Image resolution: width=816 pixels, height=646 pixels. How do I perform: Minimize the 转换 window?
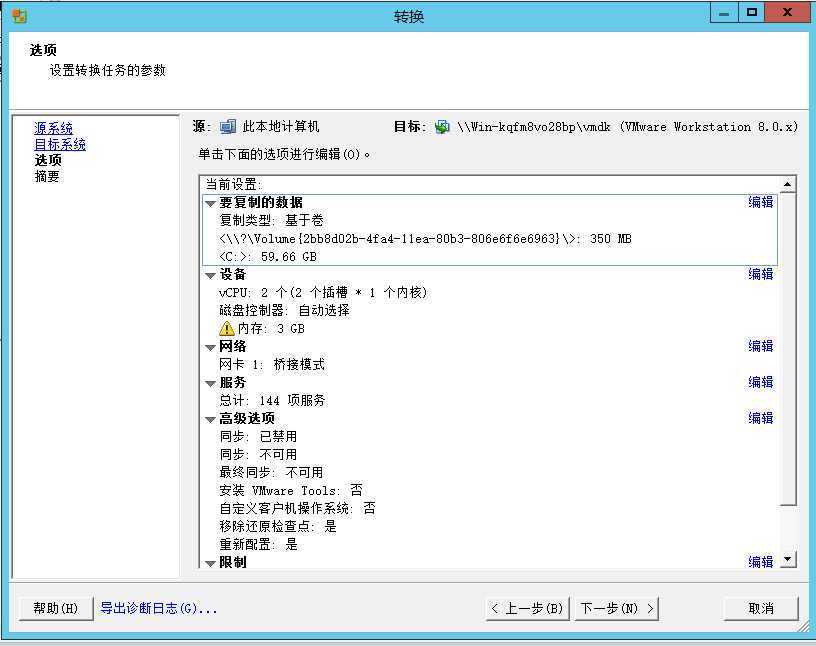pyautogui.click(x=724, y=12)
